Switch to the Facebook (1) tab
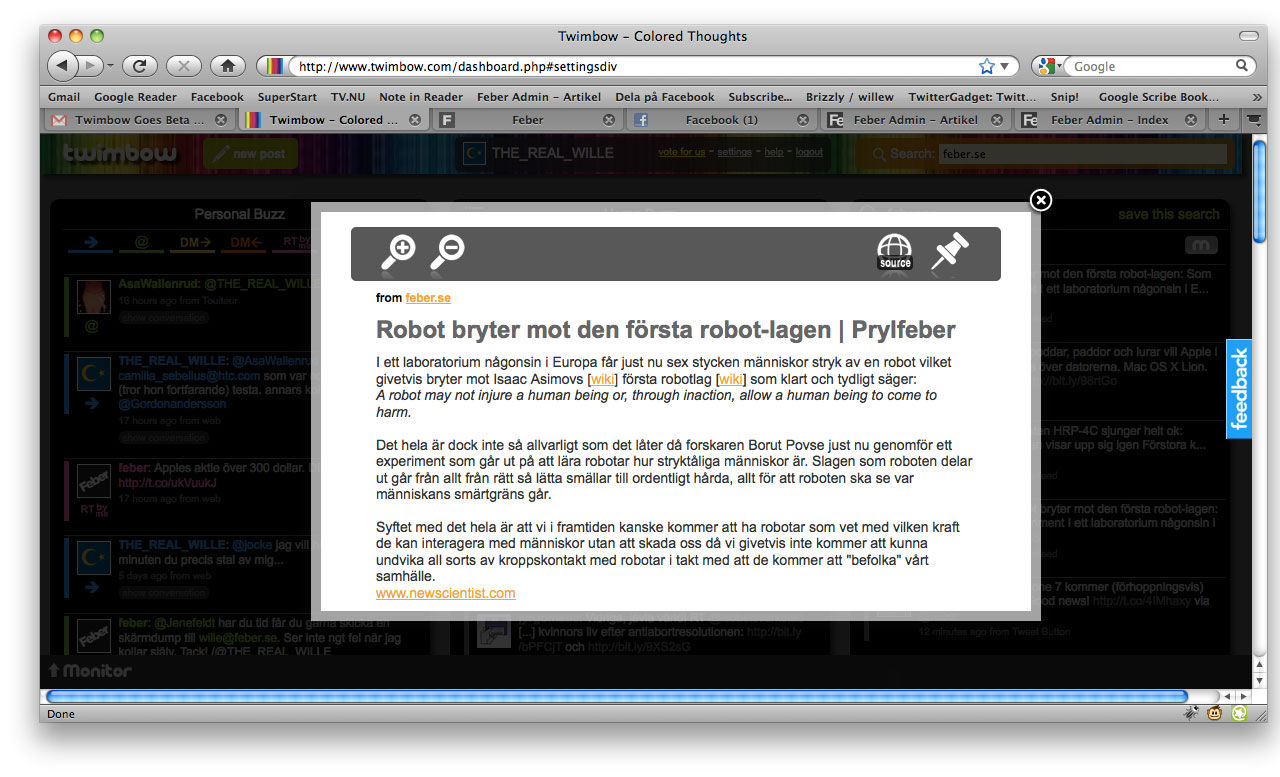 pyautogui.click(x=721, y=119)
